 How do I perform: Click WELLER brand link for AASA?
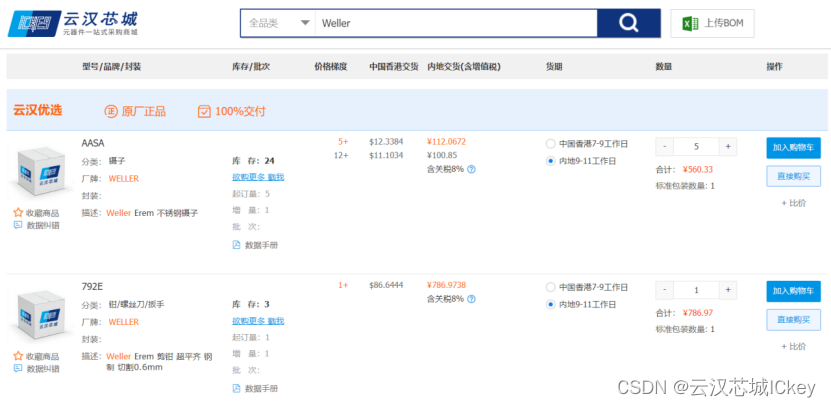click(x=123, y=179)
